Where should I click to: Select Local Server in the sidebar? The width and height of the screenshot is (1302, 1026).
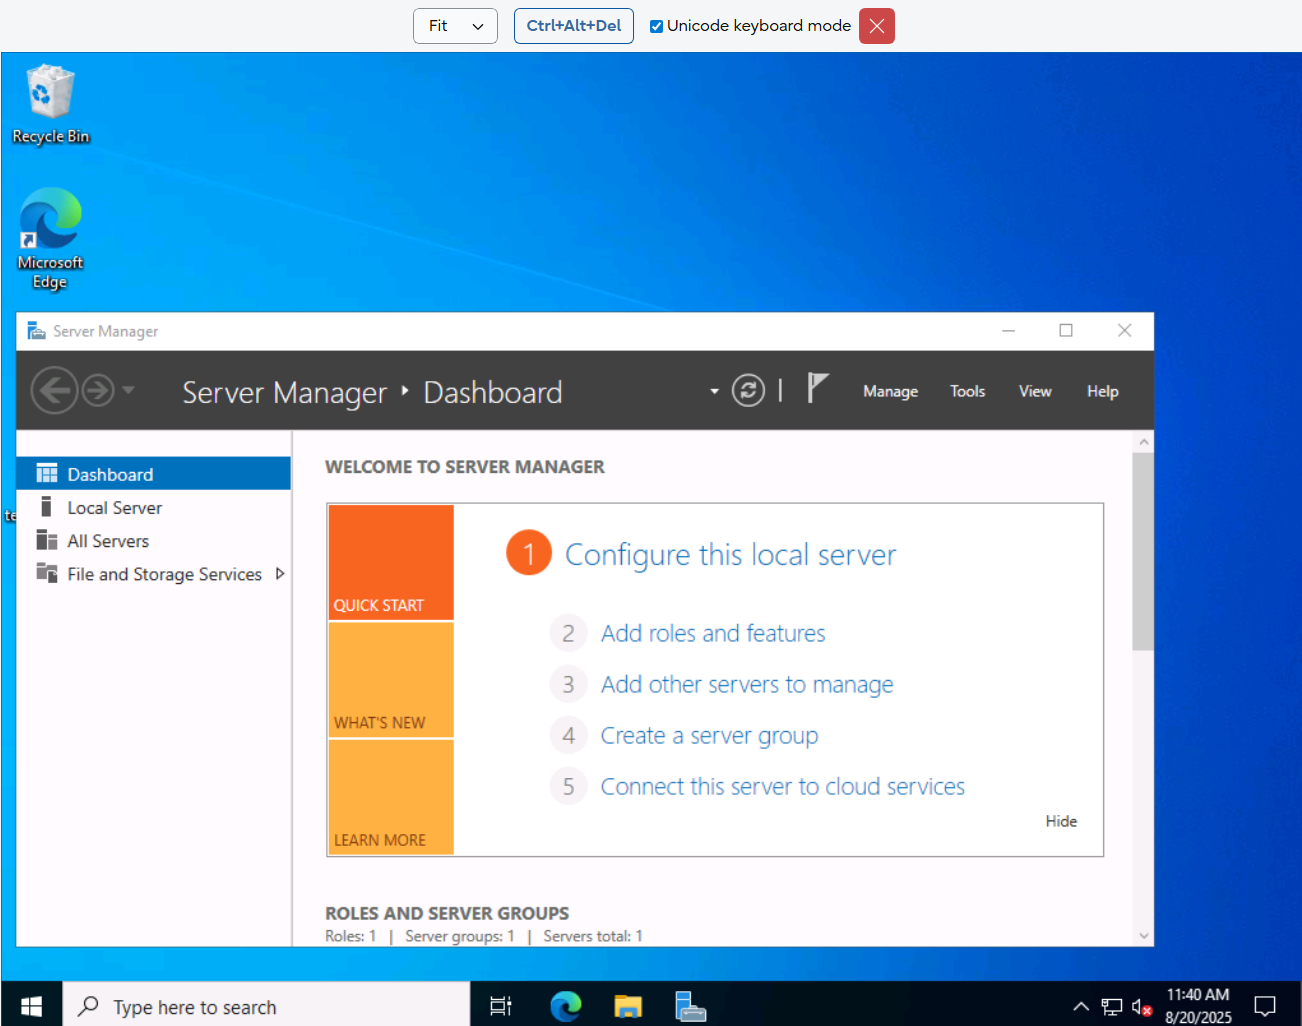[114, 507]
